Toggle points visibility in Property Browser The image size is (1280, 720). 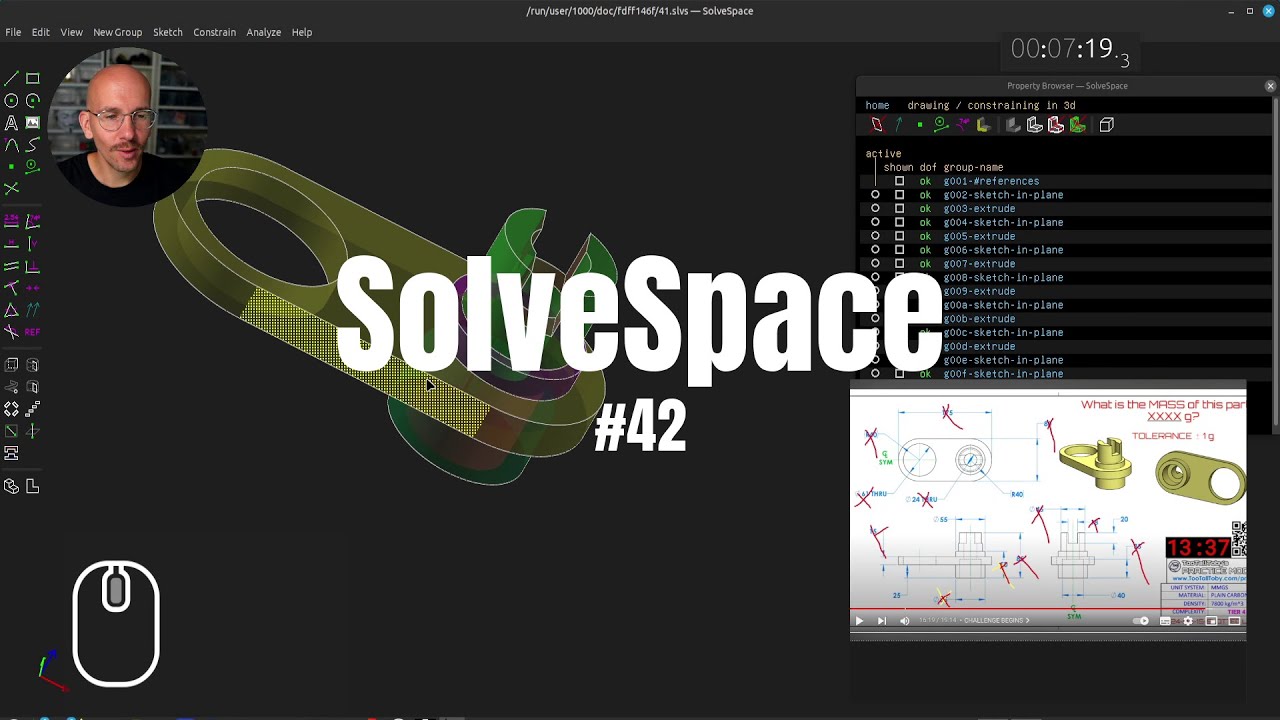(919, 125)
